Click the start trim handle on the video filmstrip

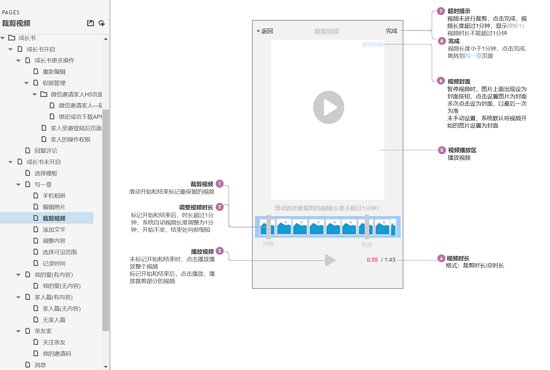(268, 227)
